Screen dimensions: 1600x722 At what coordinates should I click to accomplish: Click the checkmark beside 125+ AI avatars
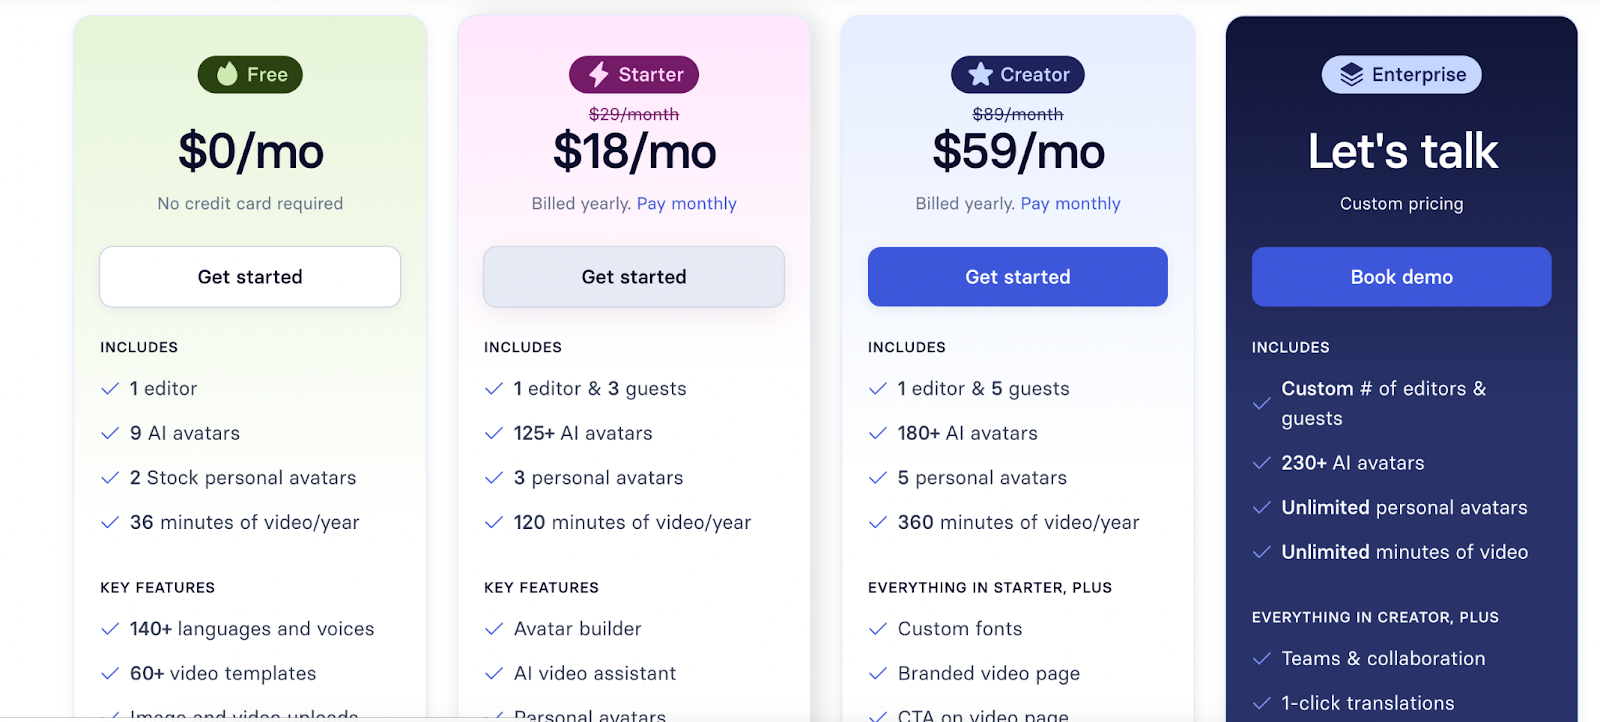pos(494,433)
